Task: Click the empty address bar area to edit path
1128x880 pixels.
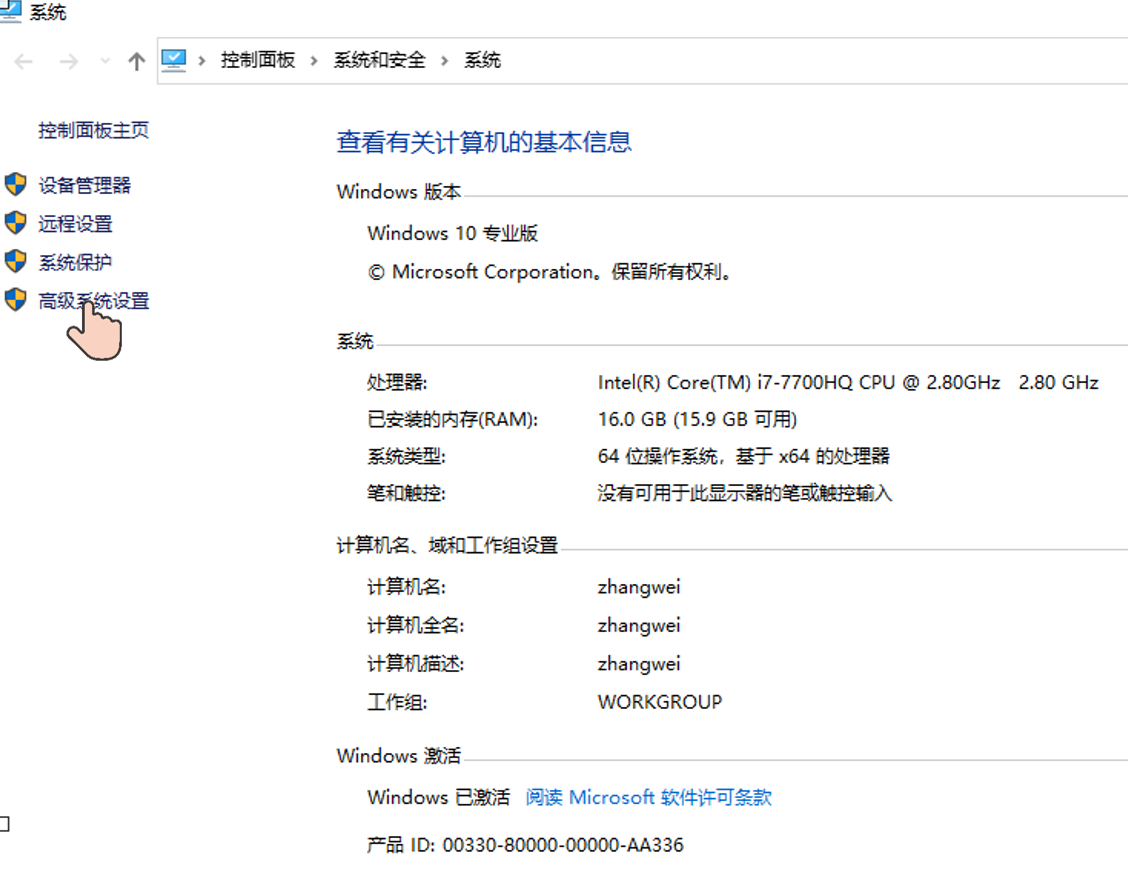Action: [800, 60]
